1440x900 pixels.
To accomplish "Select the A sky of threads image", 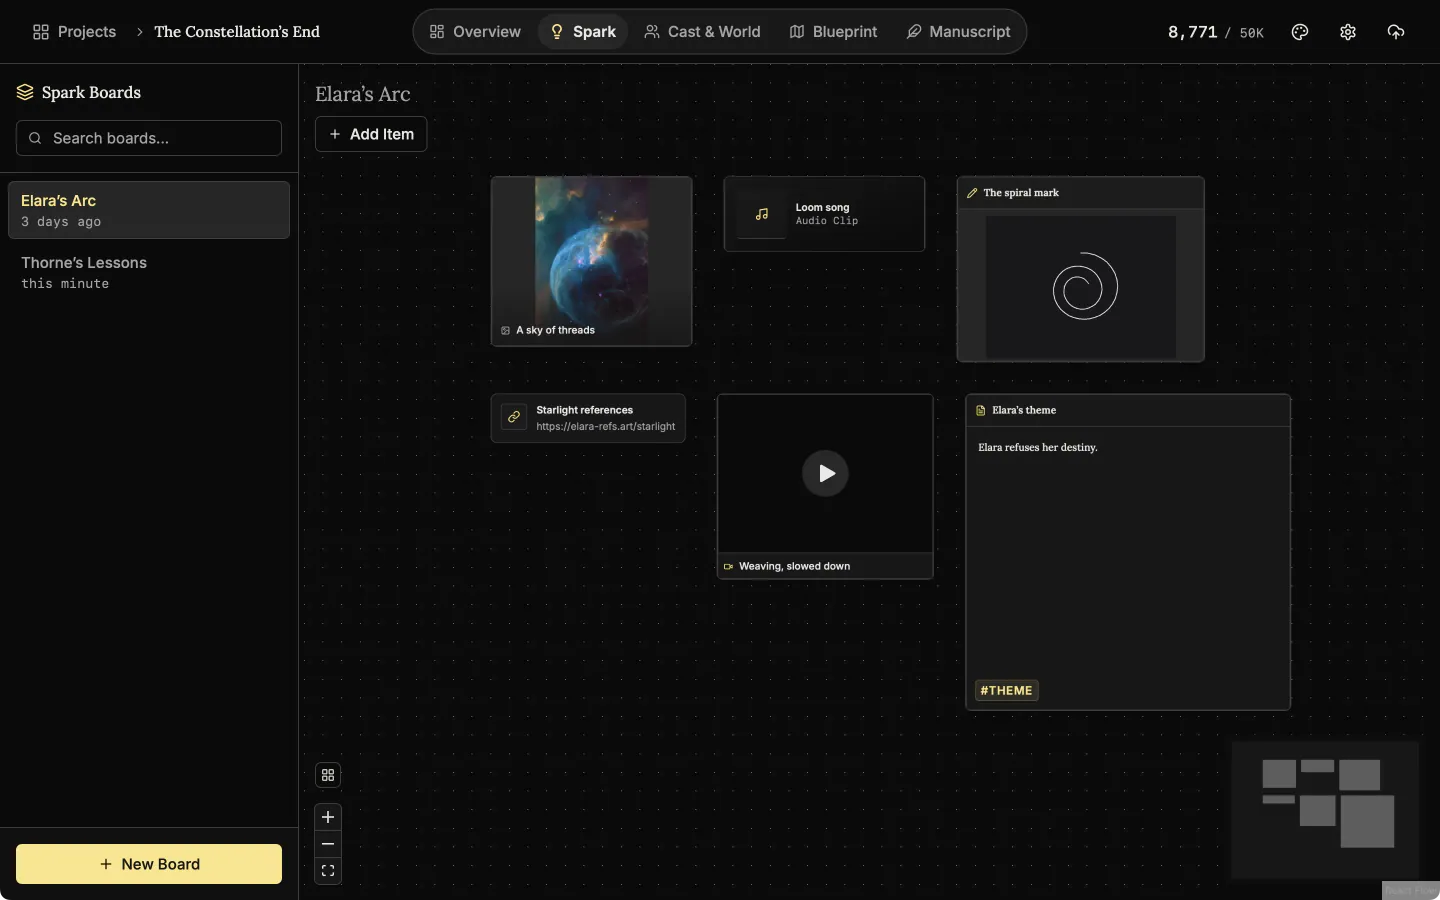I will coord(592,261).
